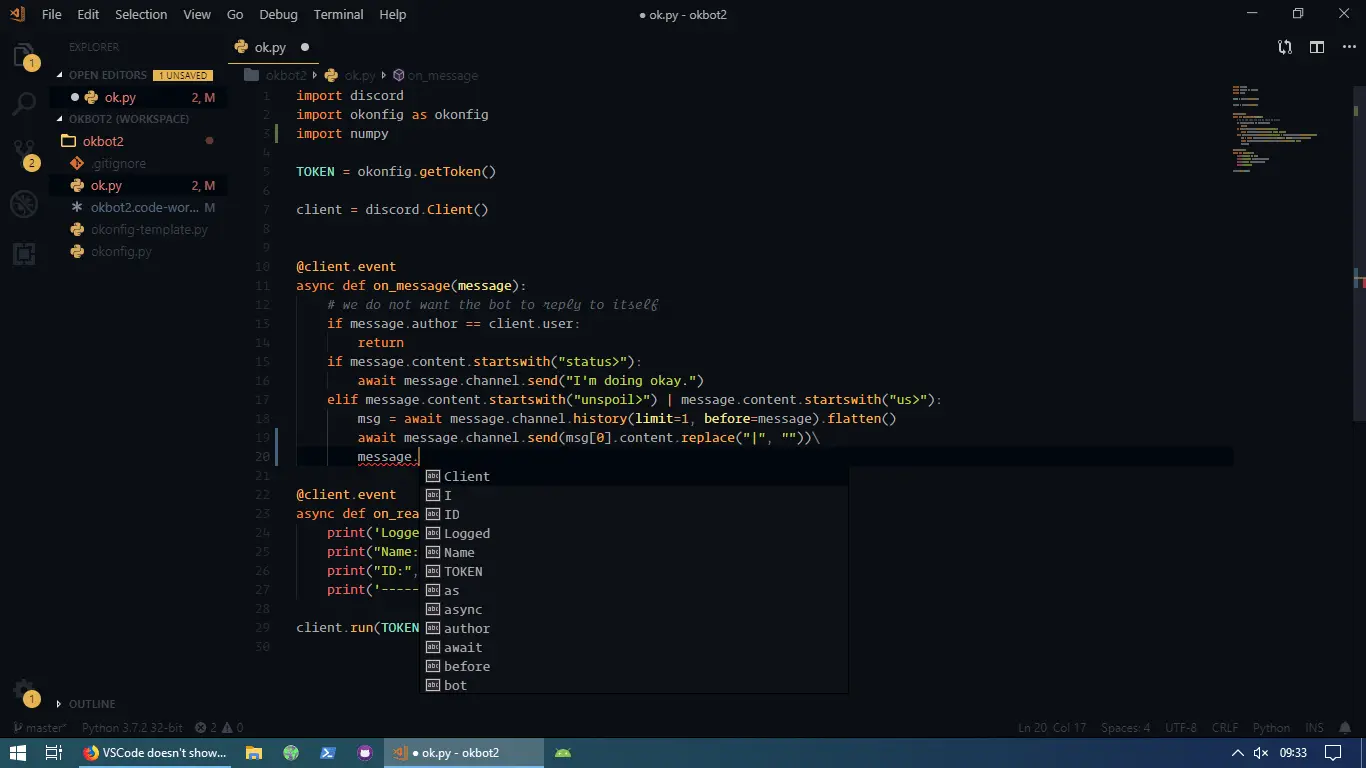
Task: Open Task View on the taskbar
Action: pos(55,753)
